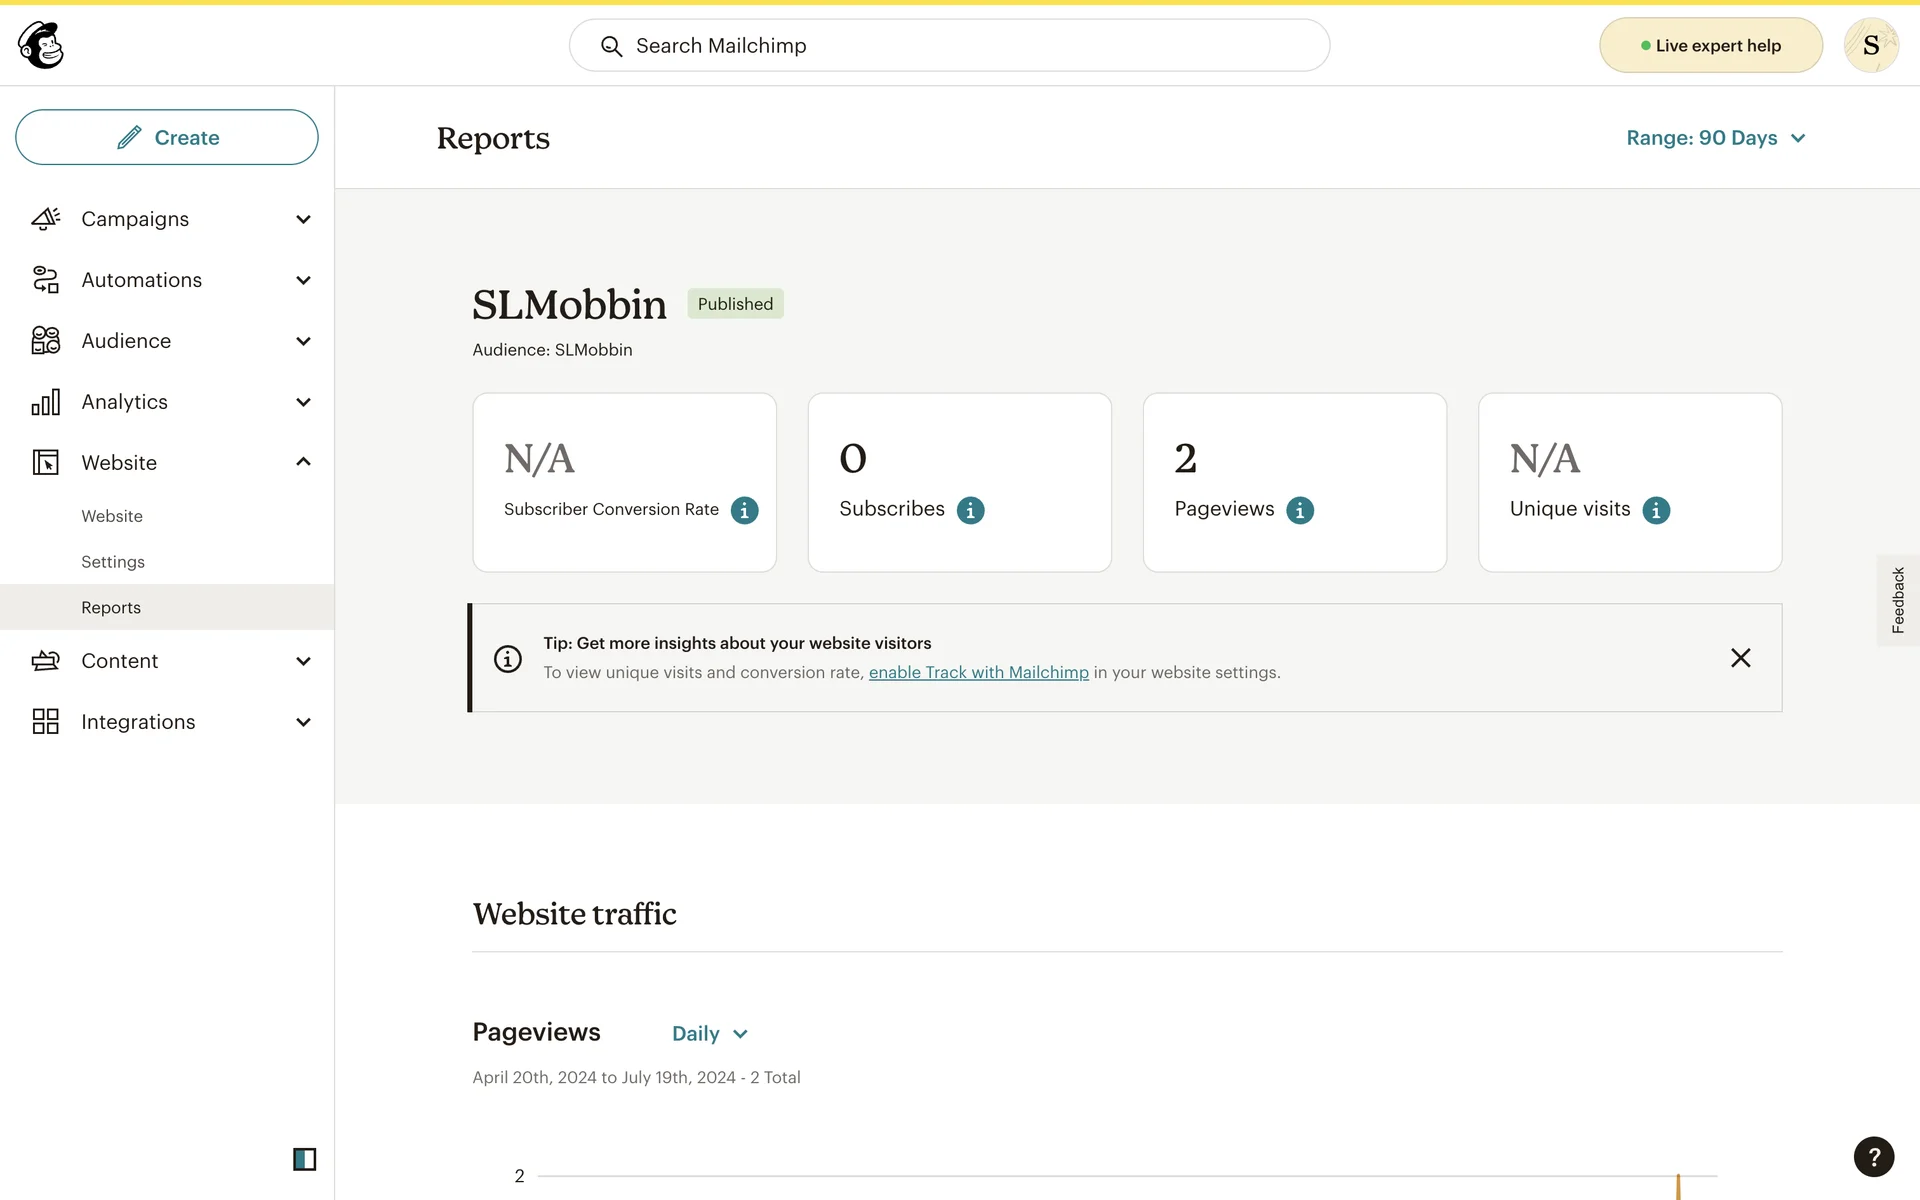1920x1200 pixels.
Task: Click the Pageviews info icon
Action: 1299,510
